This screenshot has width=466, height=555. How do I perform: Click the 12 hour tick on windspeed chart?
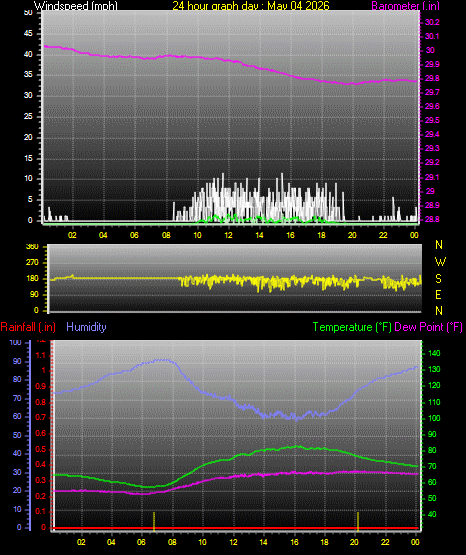click(x=228, y=235)
